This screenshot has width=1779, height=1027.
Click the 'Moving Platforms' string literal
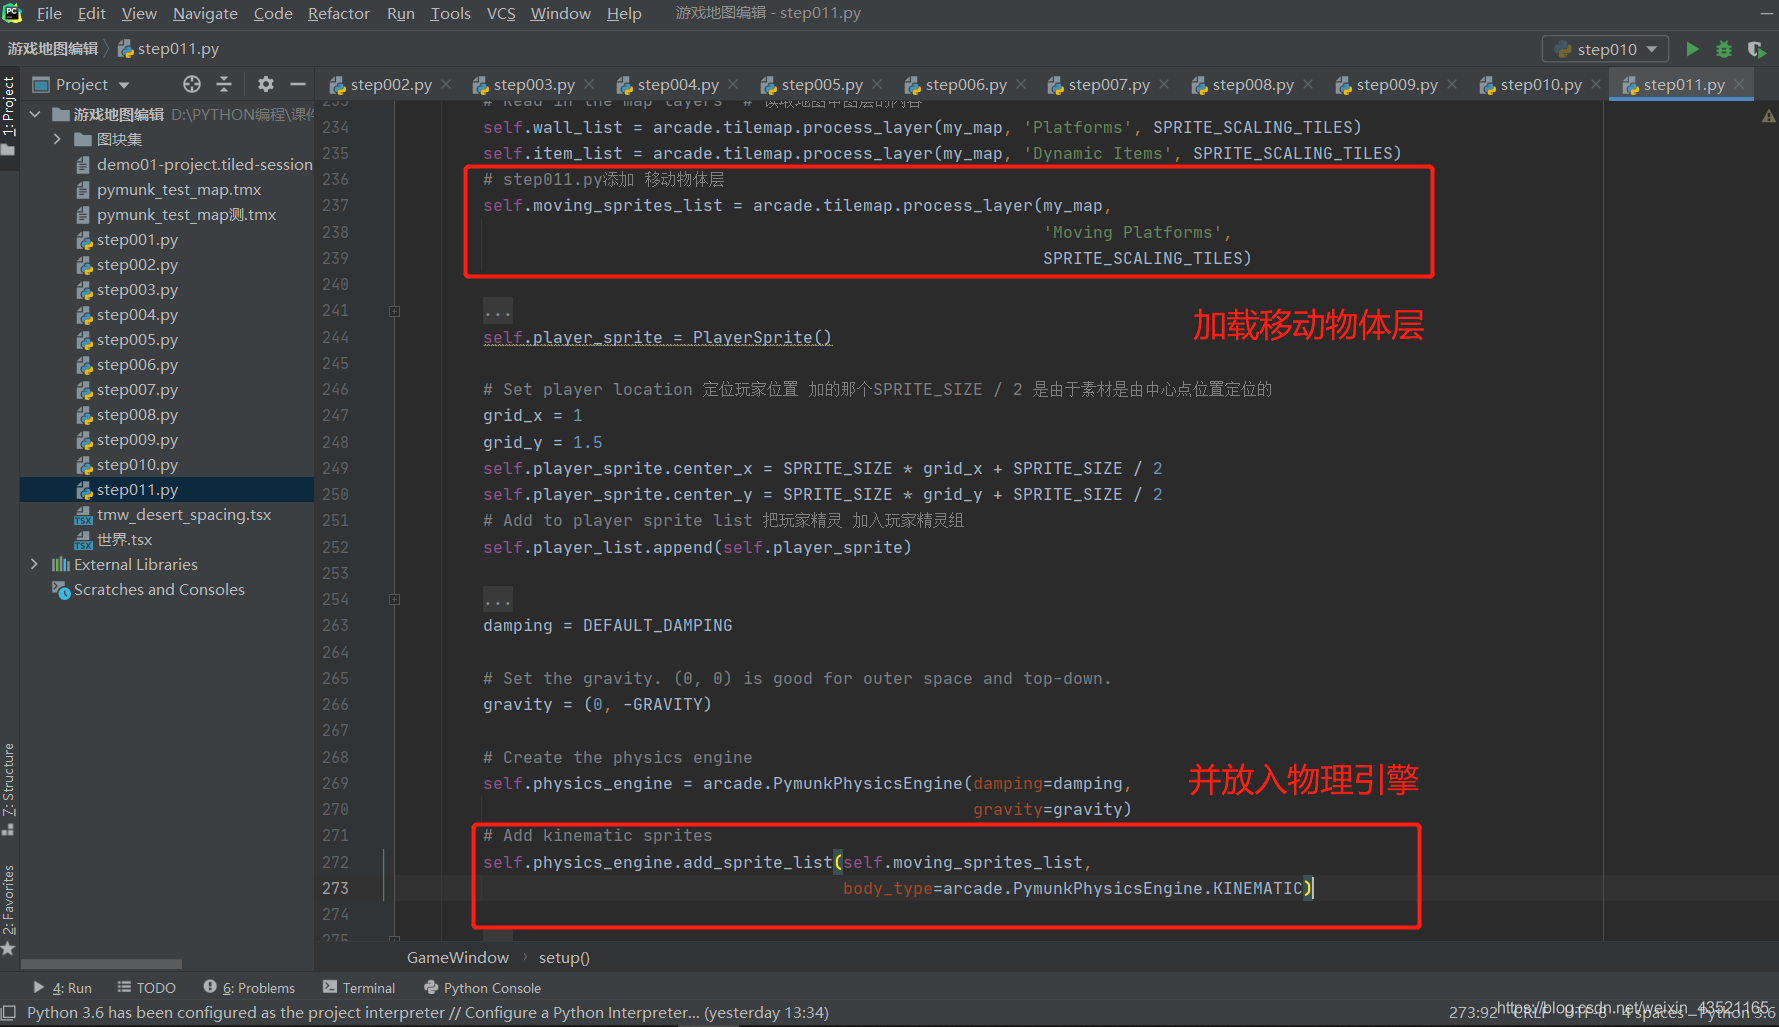pos(1132,232)
